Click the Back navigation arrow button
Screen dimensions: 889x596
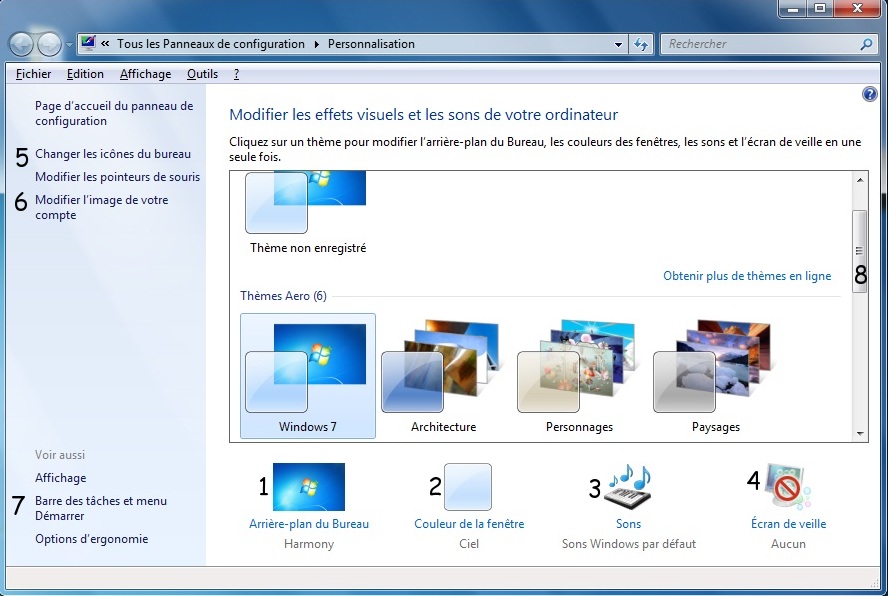point(22,44)
